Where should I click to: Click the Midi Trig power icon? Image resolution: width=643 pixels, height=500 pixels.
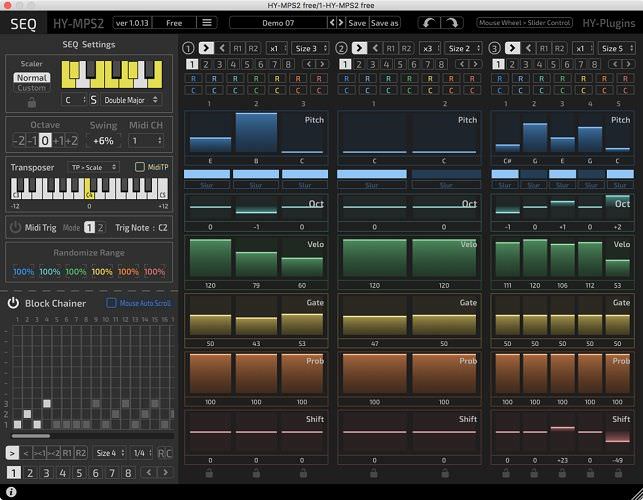[15, 227]
